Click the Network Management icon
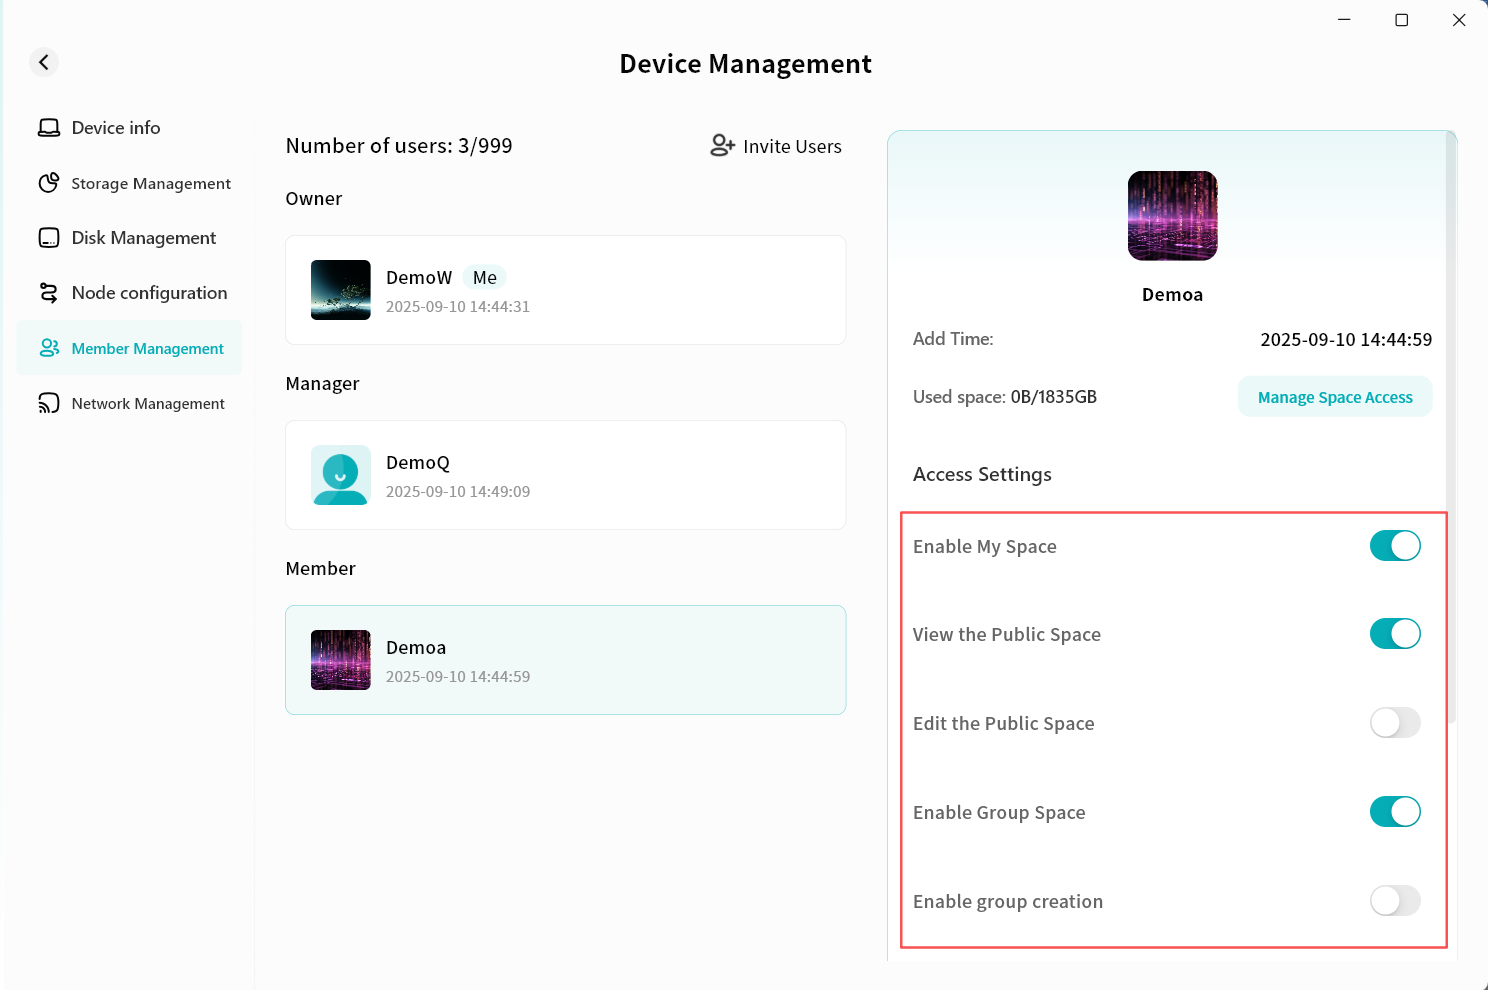1488x990 pixels. click(48, 403)
